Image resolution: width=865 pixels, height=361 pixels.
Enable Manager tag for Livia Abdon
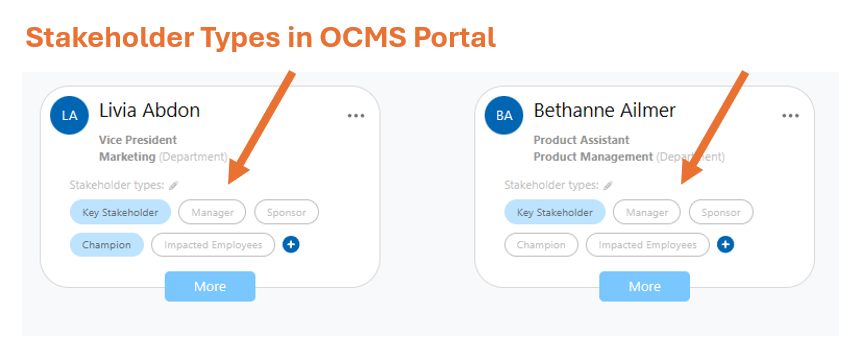212,212
